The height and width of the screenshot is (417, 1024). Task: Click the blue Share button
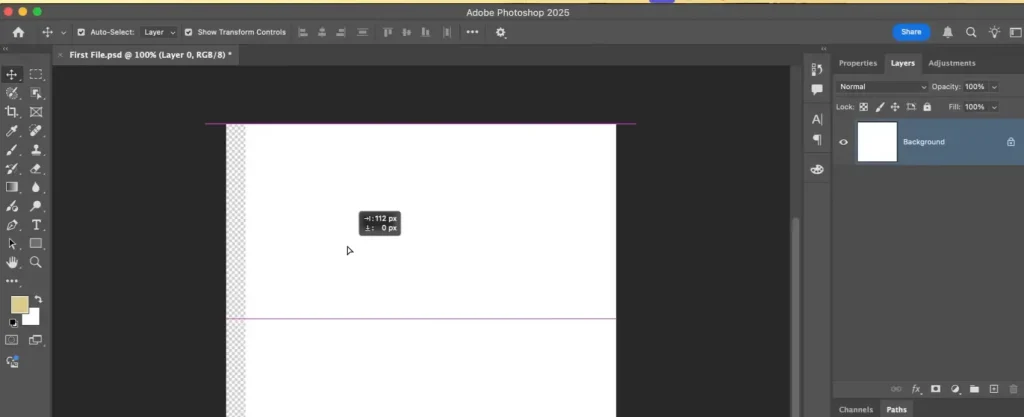click(x=911, y=32)
